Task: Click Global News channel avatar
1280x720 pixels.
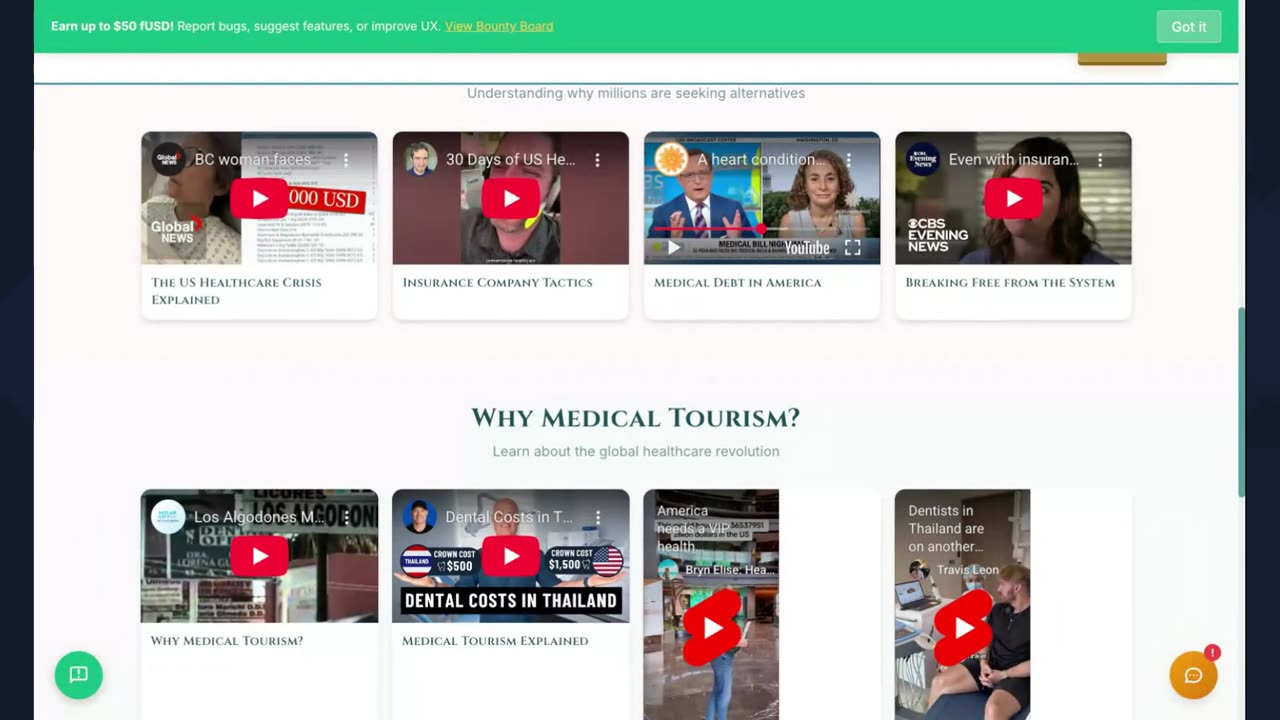Action: tap(168, 160)
